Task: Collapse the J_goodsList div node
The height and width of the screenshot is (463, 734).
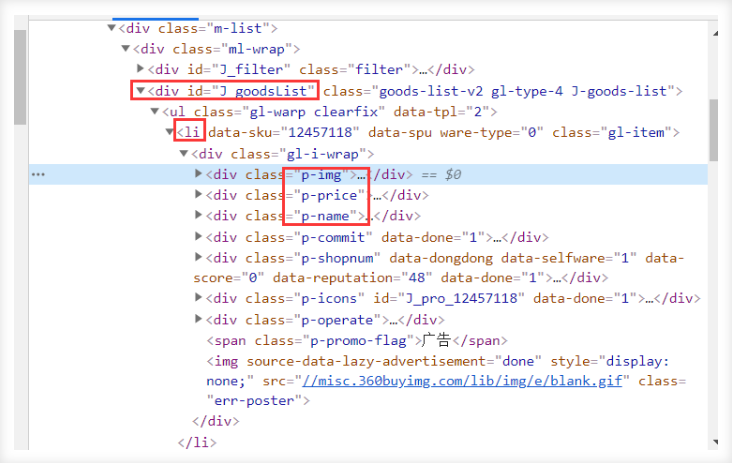Action: click(140, 90)
